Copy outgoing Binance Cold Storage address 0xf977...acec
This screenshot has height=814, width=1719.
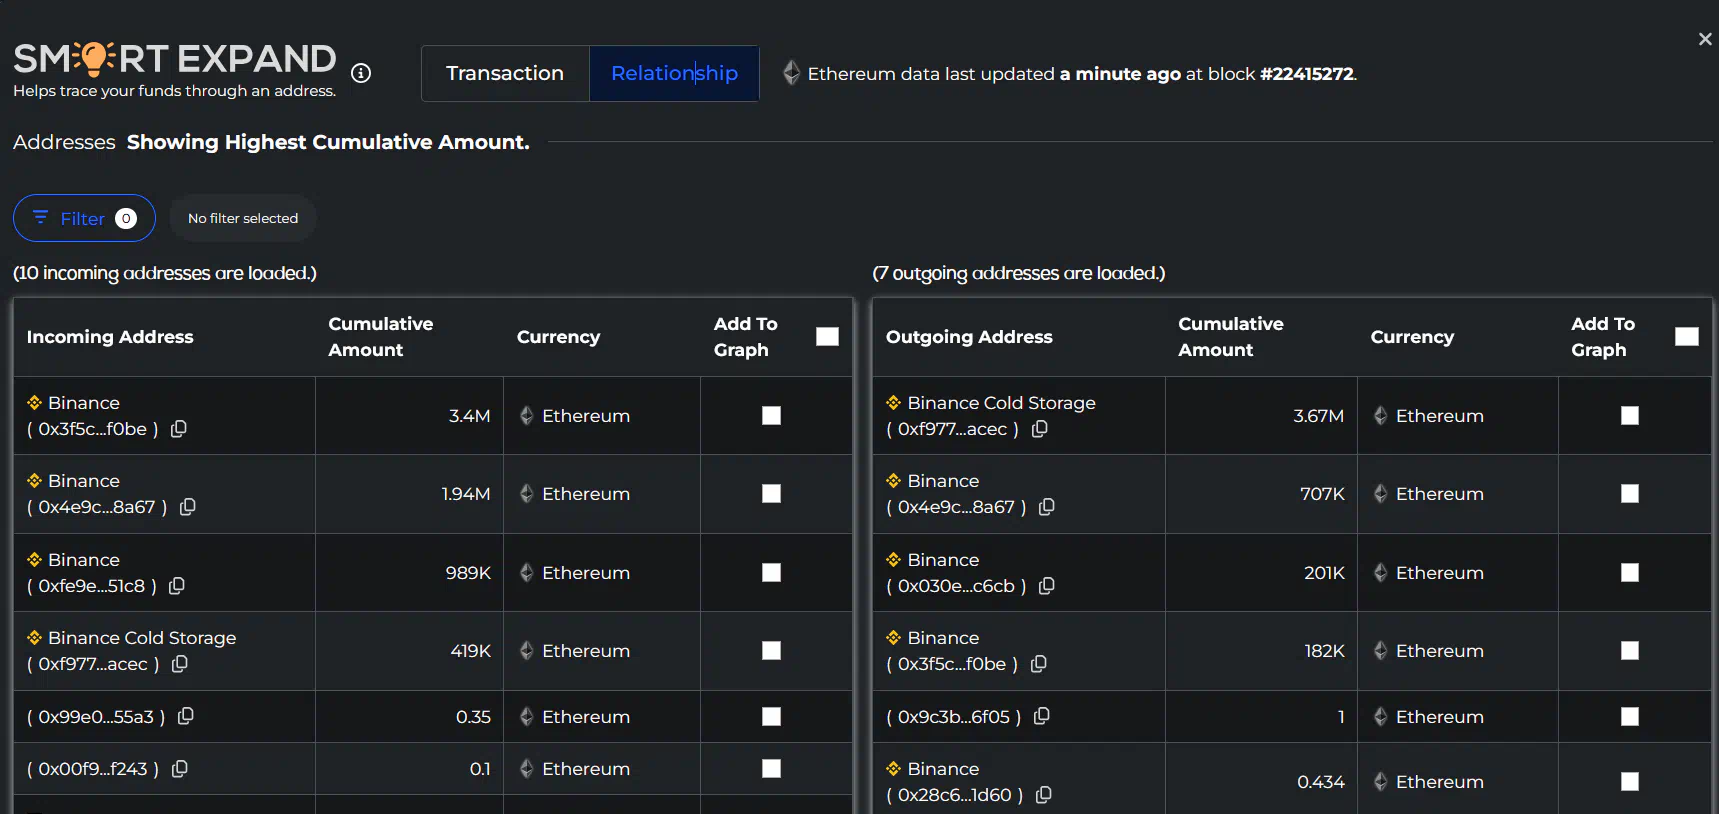tap(1040, 429)
